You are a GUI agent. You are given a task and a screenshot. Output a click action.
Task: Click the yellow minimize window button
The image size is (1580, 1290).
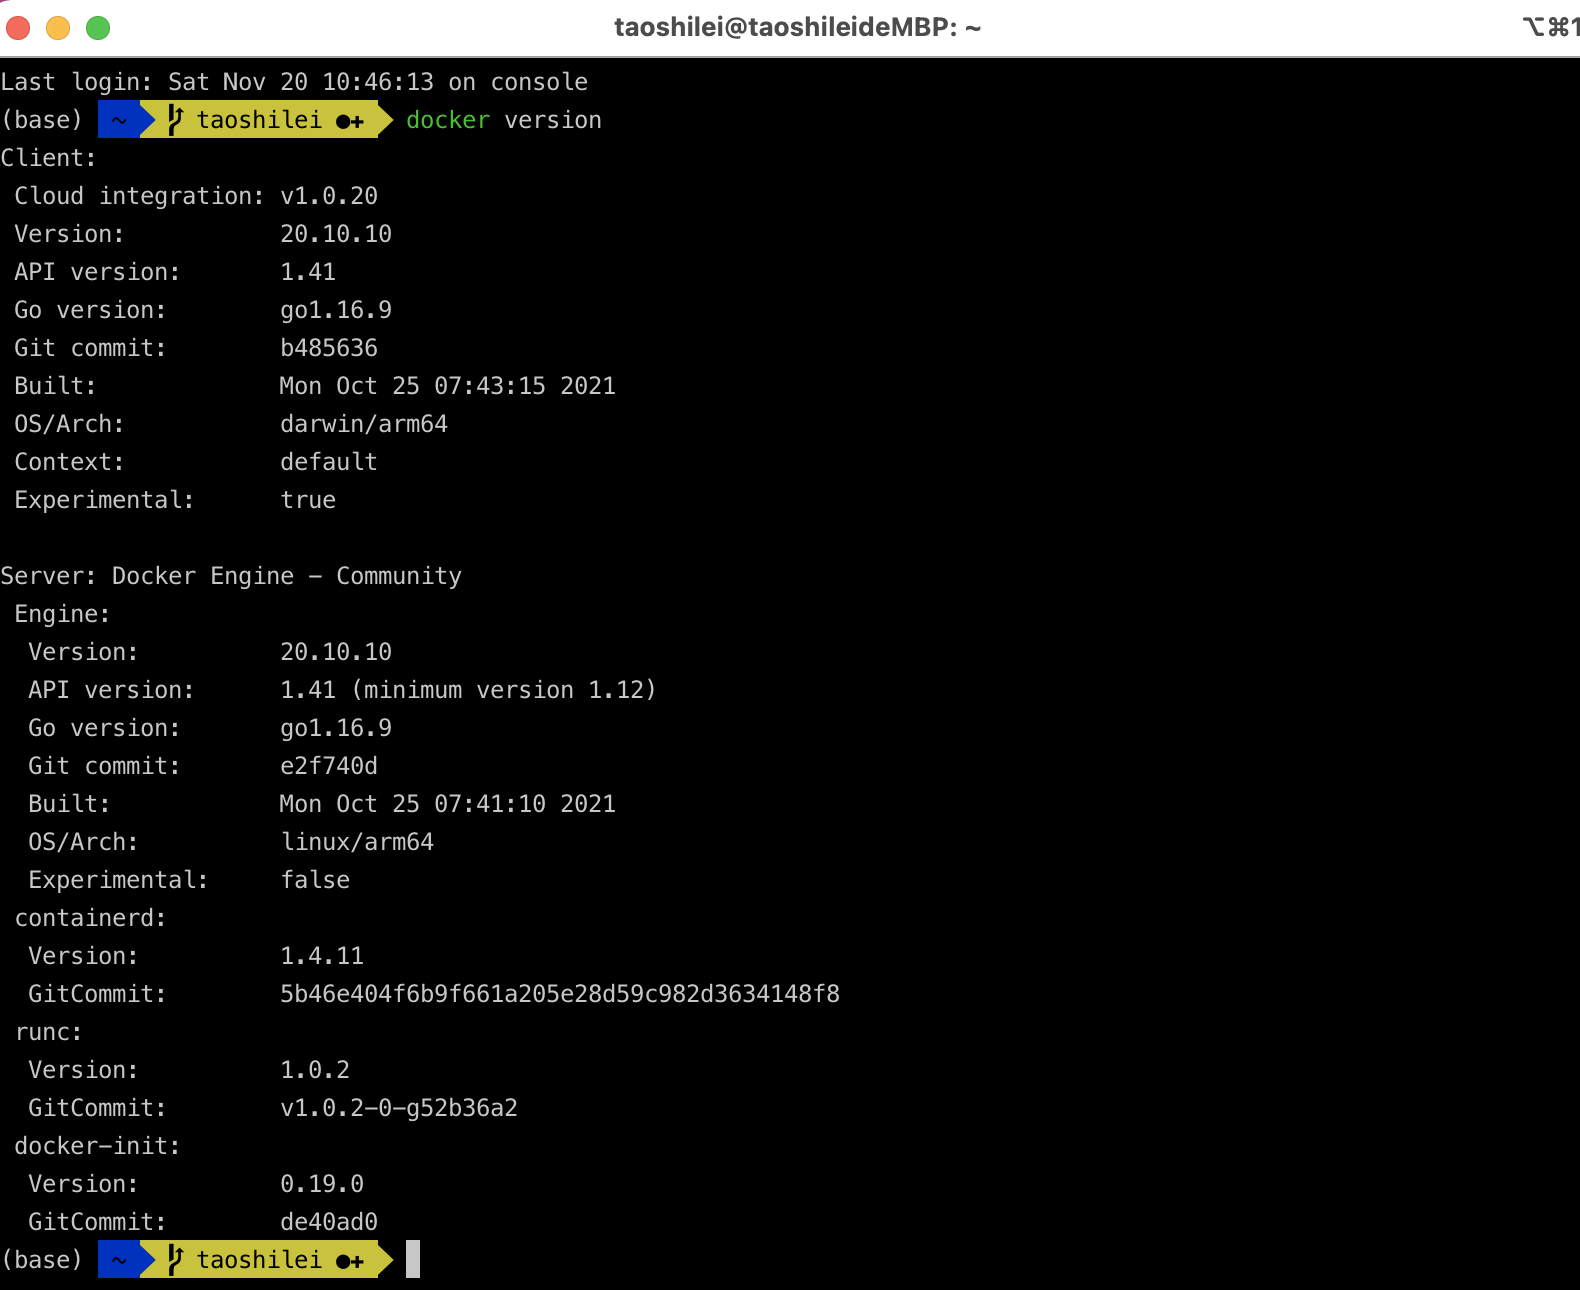pyautogui.click(x=58, y=28)
